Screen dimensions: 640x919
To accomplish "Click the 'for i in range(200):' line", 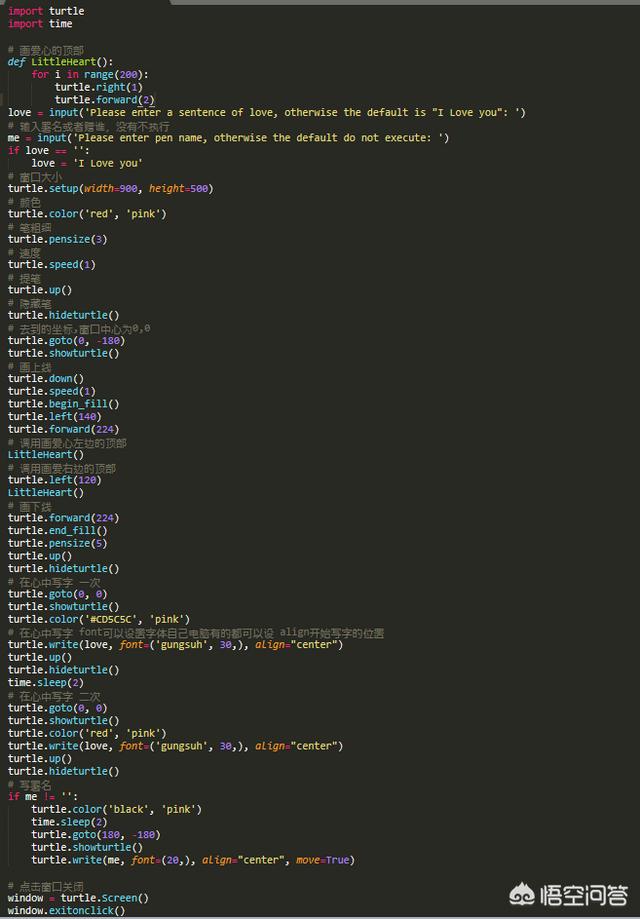I will pos(90,75).
